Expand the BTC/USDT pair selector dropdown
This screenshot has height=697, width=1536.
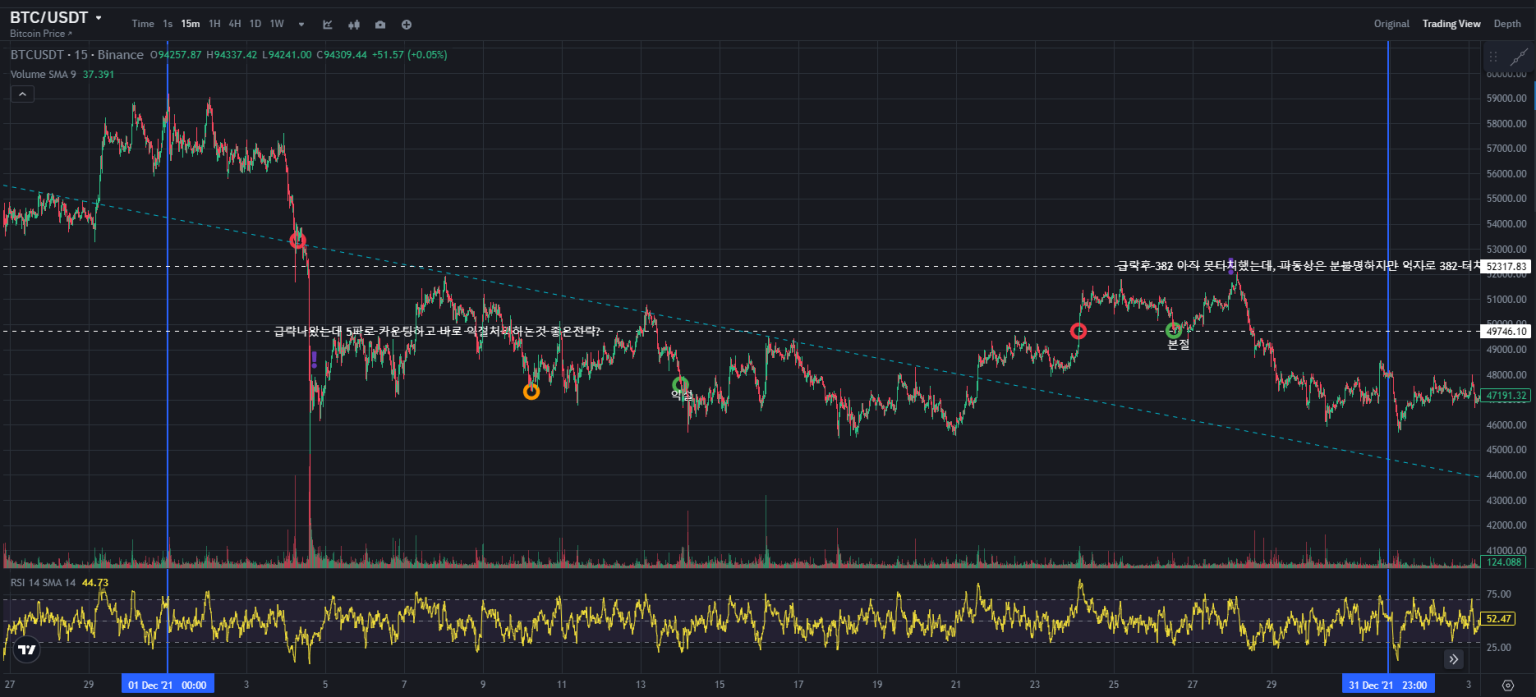click(98, 18)
